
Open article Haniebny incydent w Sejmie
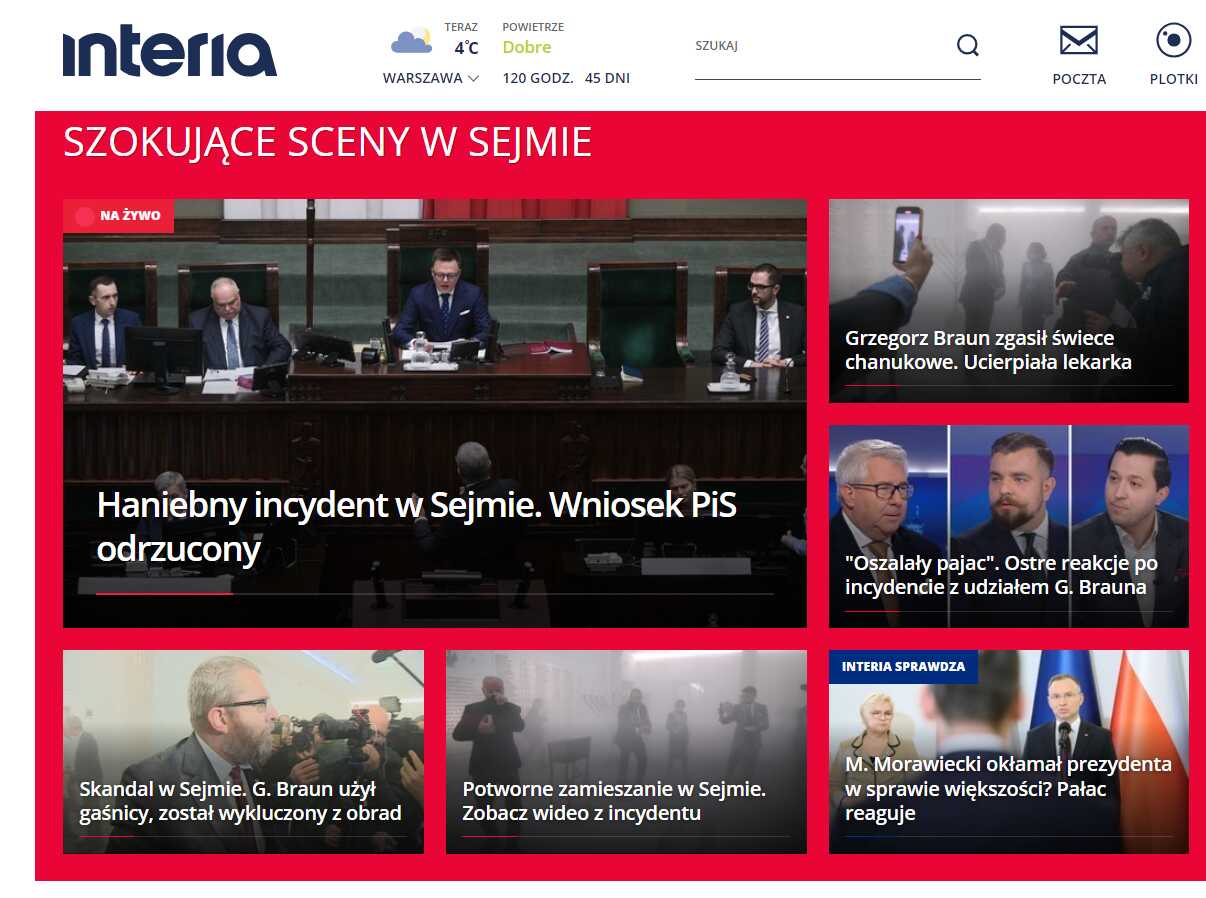416,527
